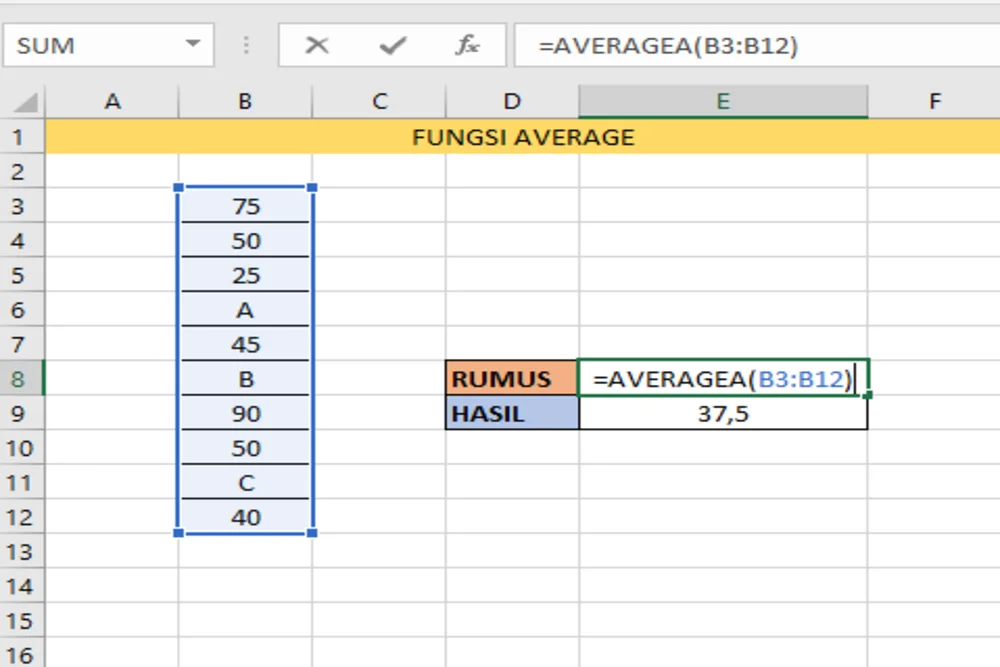
Task: Open Insert Function fx dialog
Action: click(x=467, y=45)
